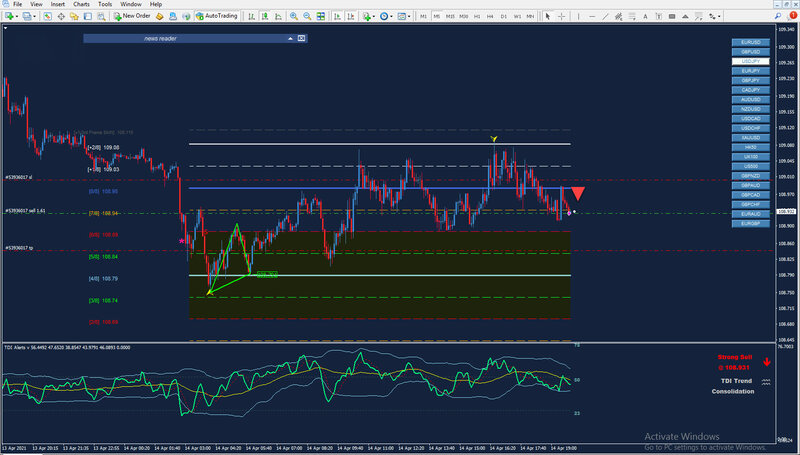Click the Zoom In magnifier icon
This screenshot has width=800, height=455.
point(294,16)
